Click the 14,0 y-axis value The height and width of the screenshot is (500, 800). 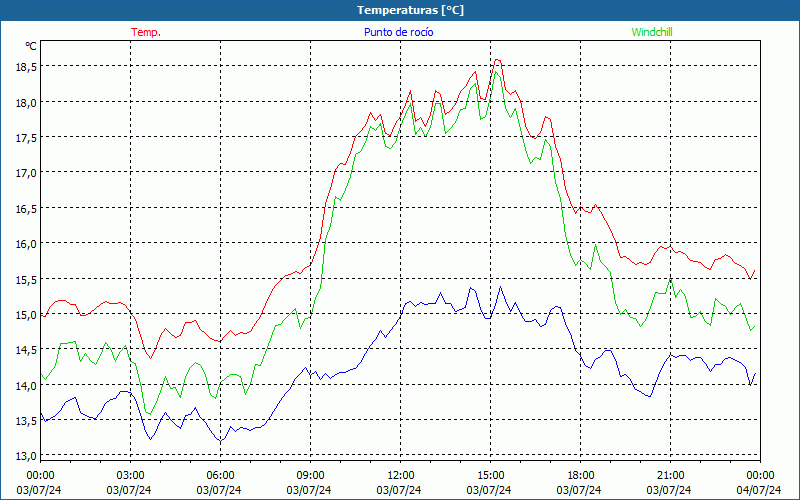(26, 385)
